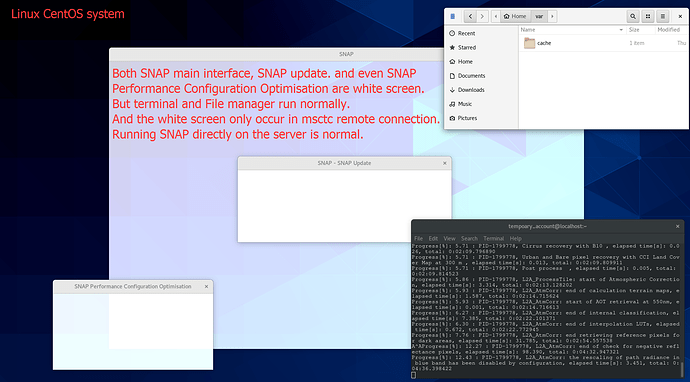Sort files by the Modified column
The width and height of the screenshot is (690, 382).
pyautogui.click(x=671, y=29)
